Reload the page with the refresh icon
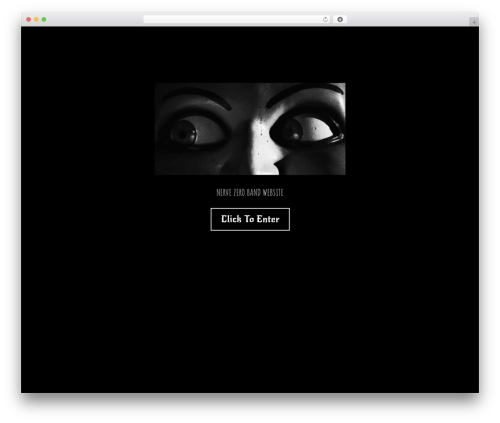500x423 pixels. click(x=325, y=19)
